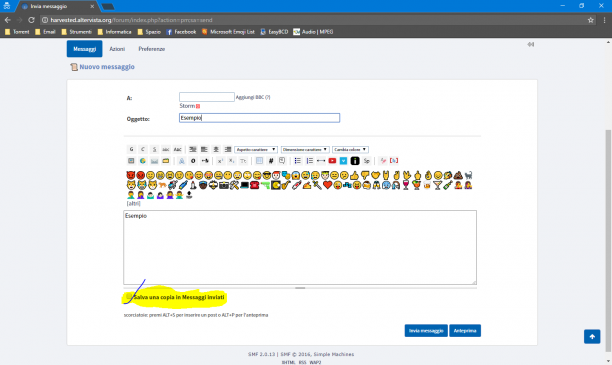Open the Azioni menu
The image size is (612, 365).
pos(117,49)
